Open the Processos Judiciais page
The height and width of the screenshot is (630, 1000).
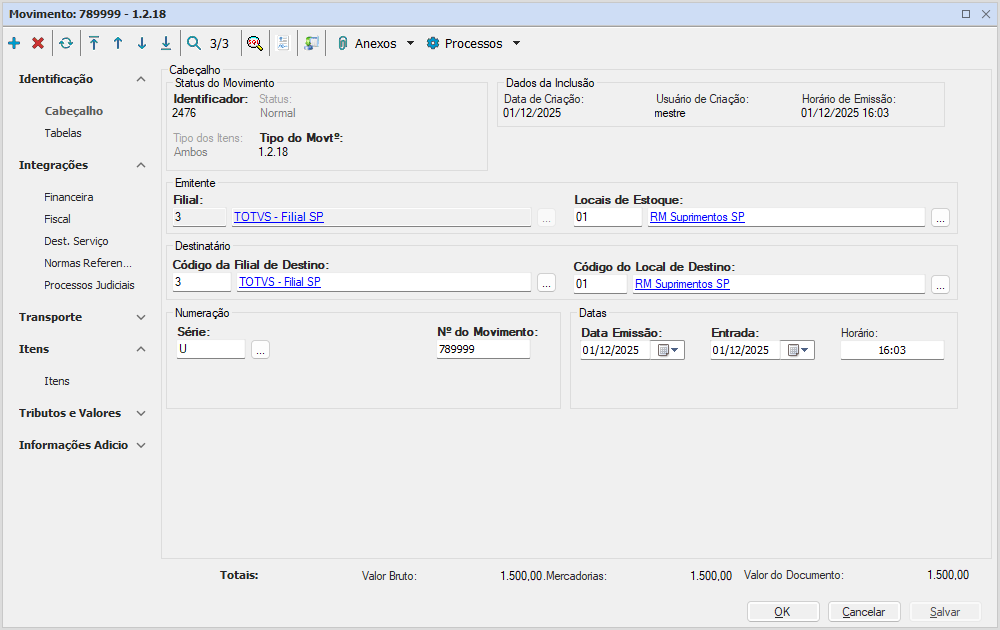pos(89,285)
